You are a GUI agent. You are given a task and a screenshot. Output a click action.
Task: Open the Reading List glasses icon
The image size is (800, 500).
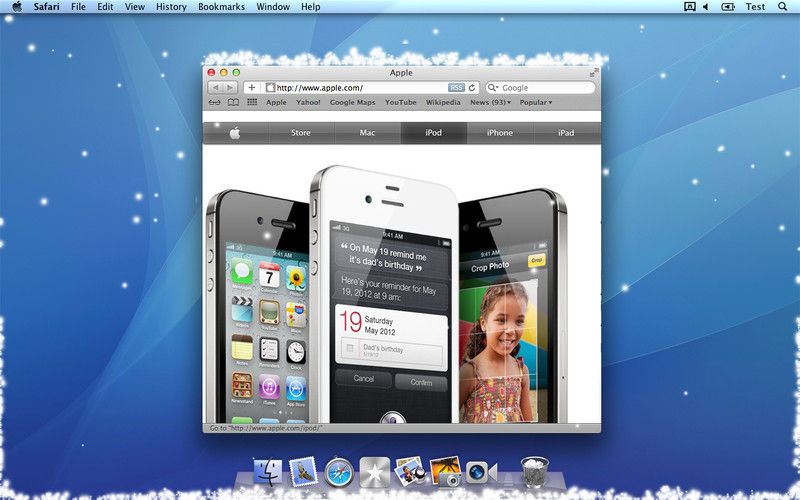point(214,103)
